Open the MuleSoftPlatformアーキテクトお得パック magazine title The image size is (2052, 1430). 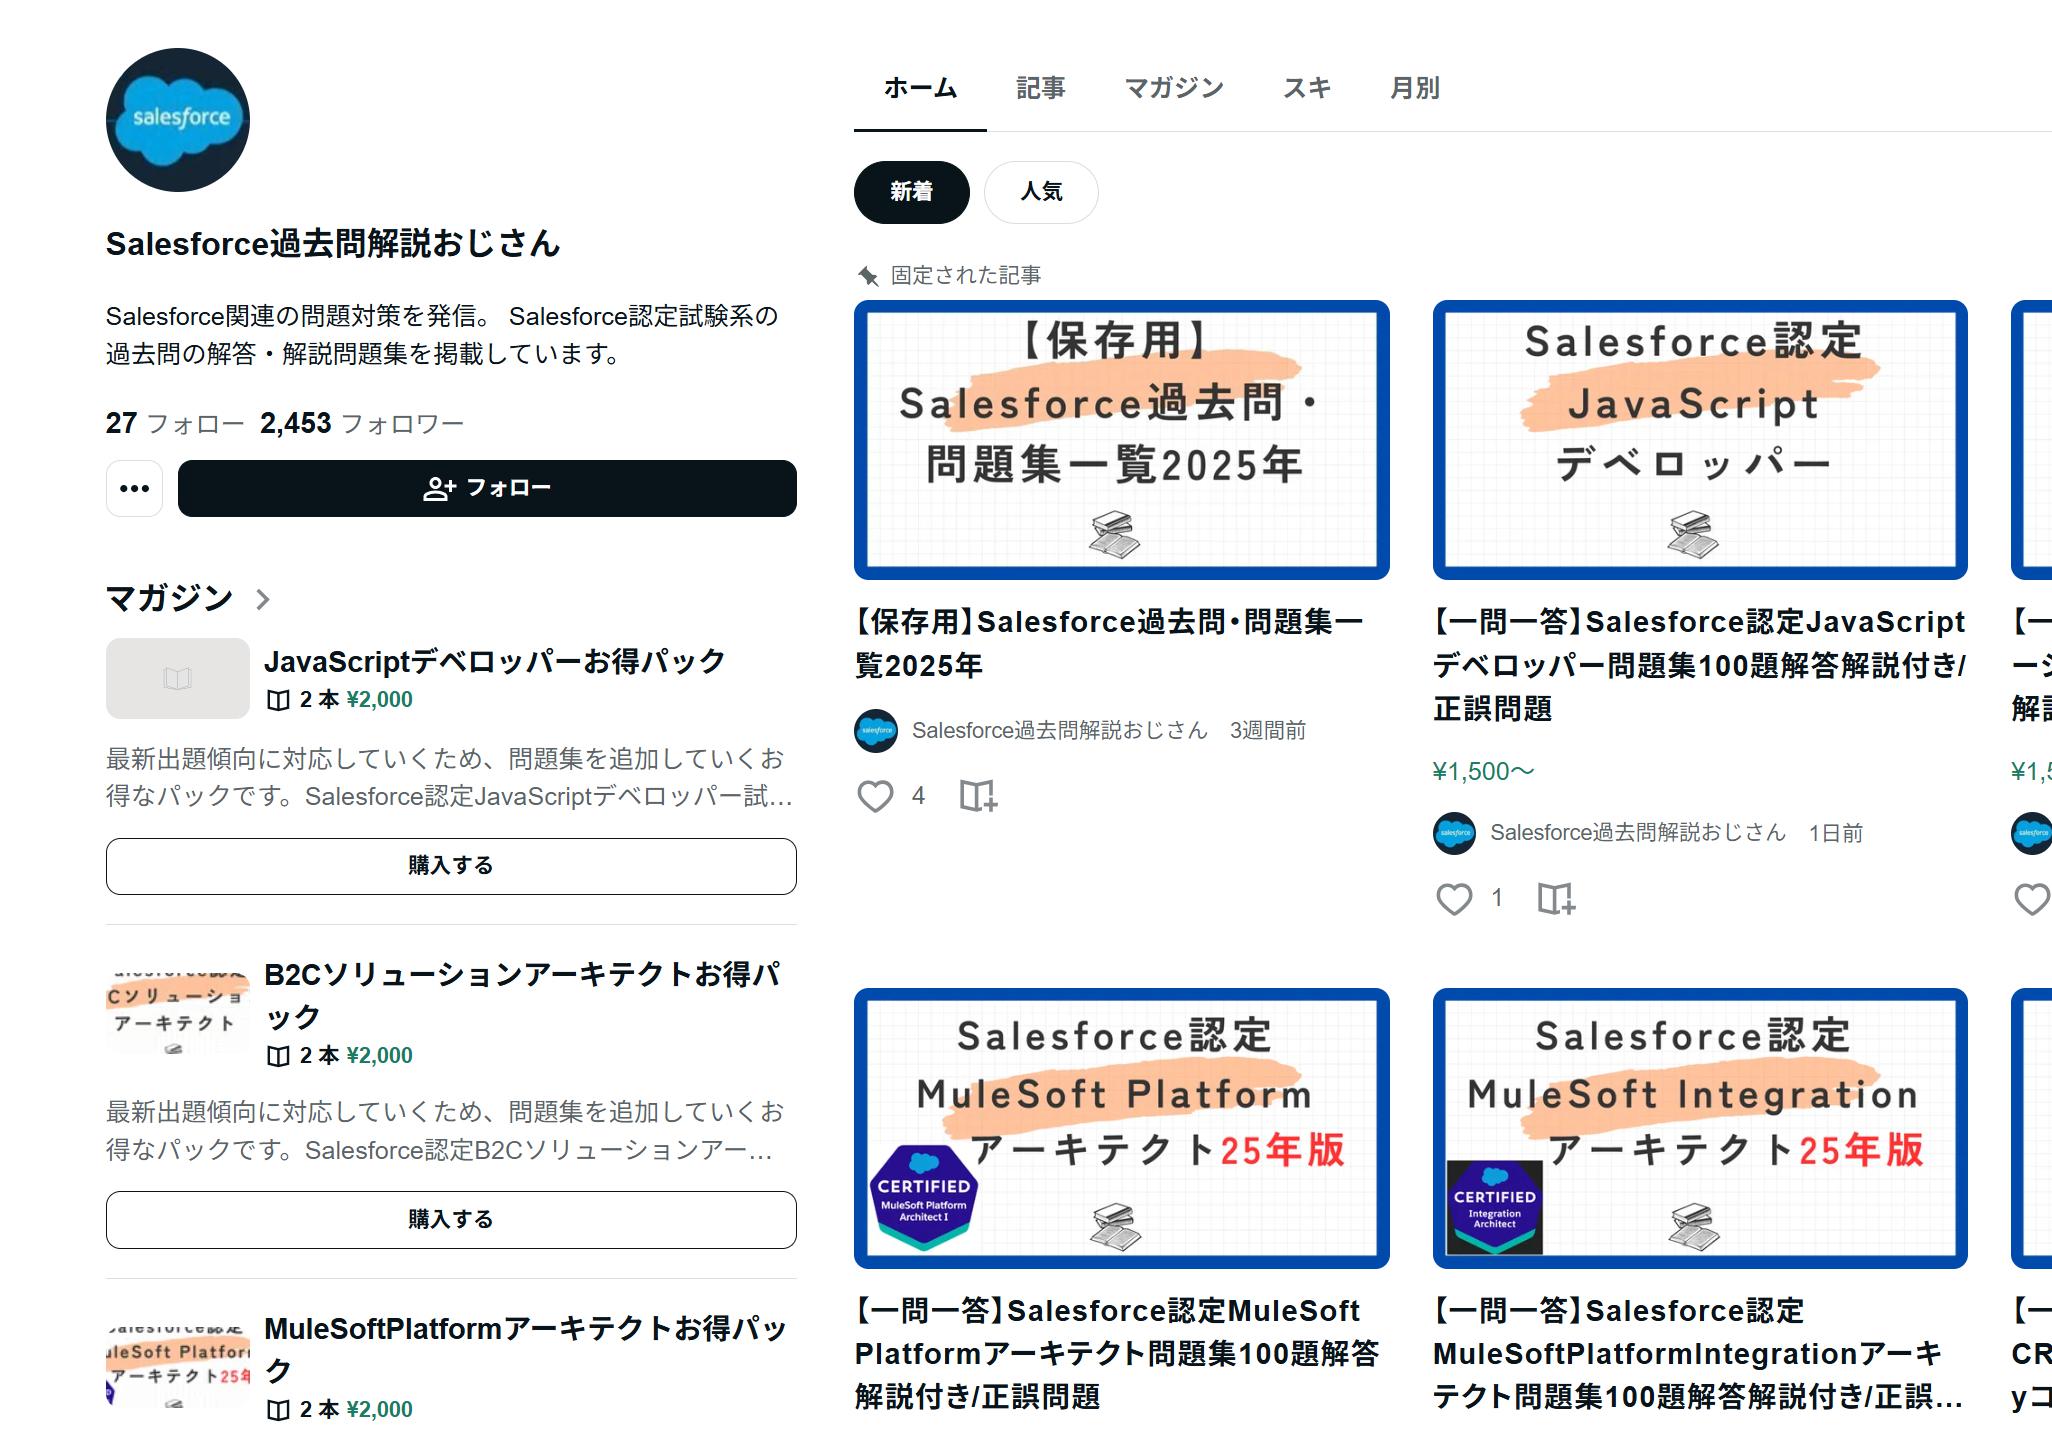526,1349
